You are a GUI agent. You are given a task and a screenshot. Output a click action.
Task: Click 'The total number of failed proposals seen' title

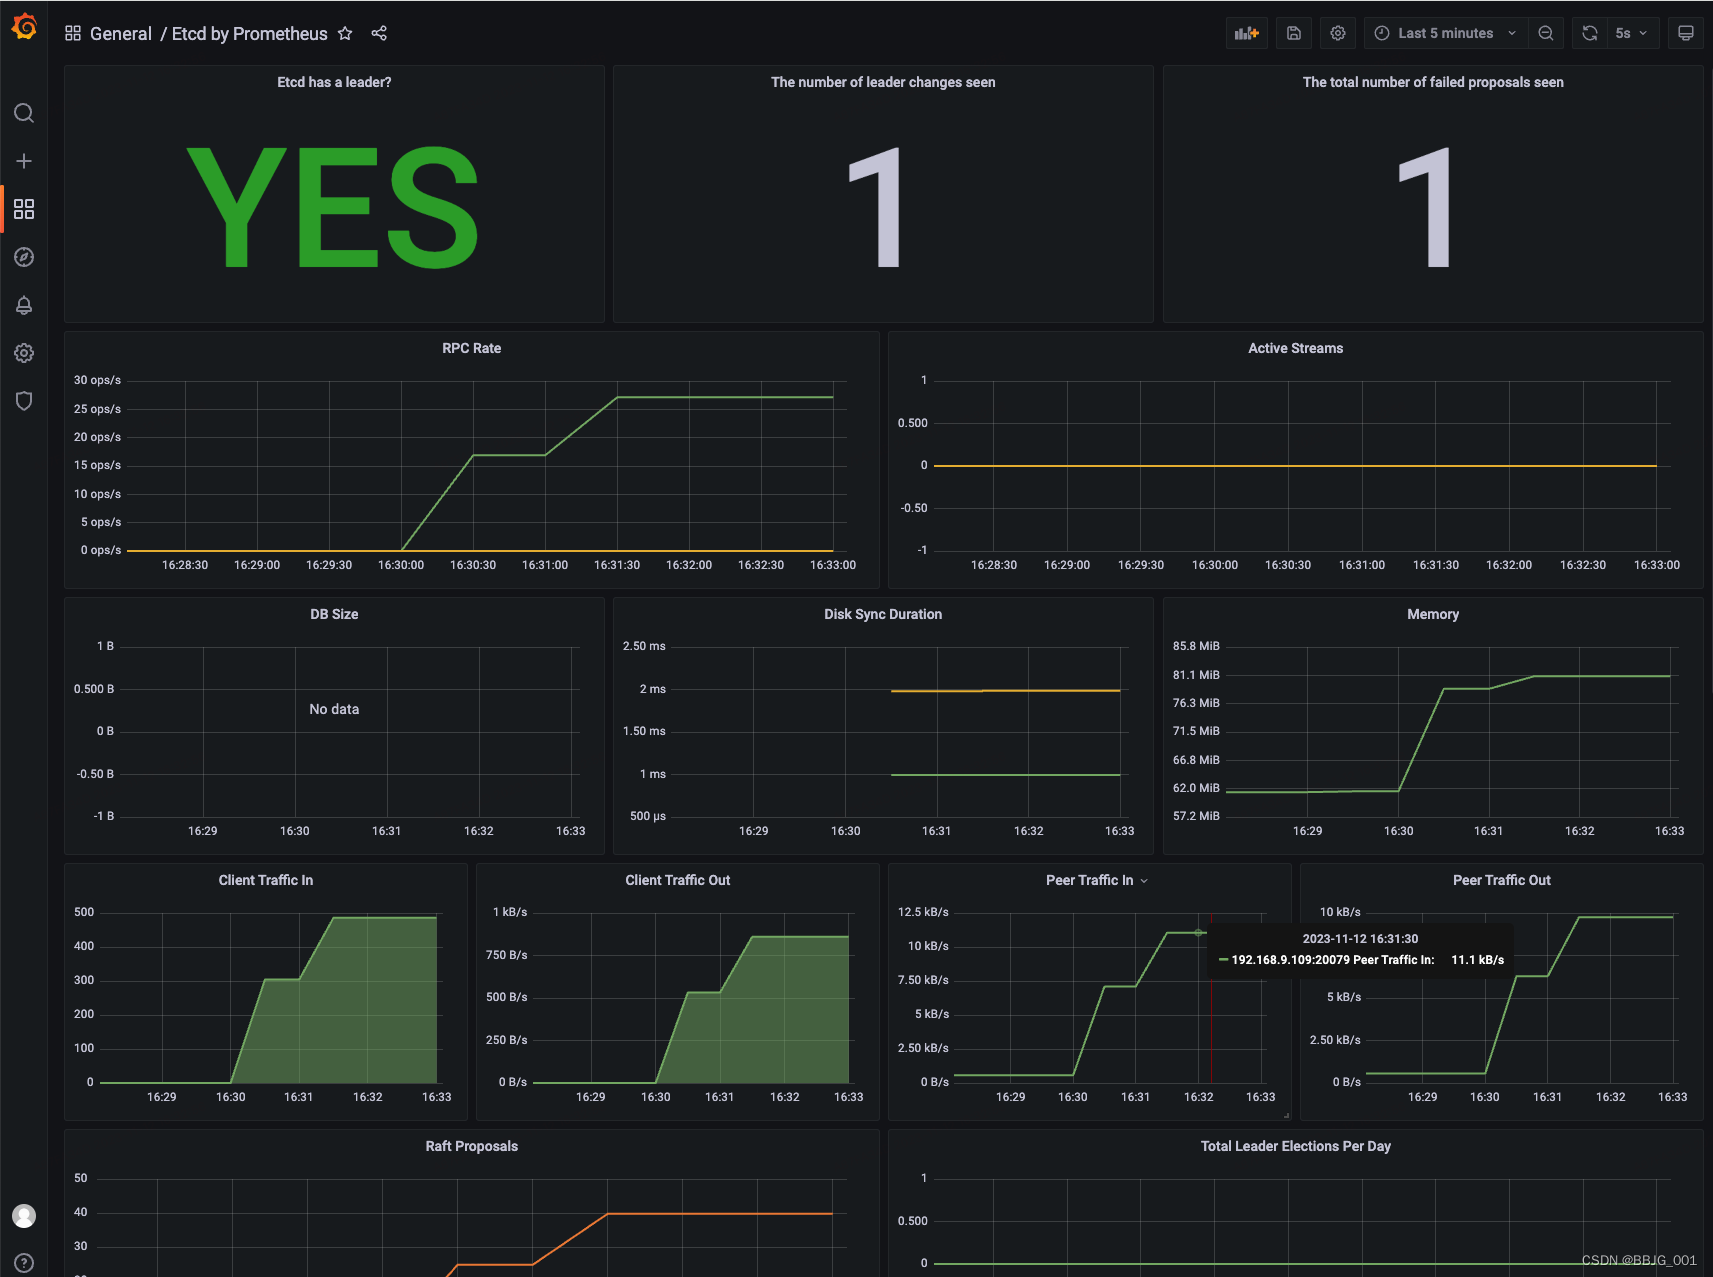[1433, 82]
